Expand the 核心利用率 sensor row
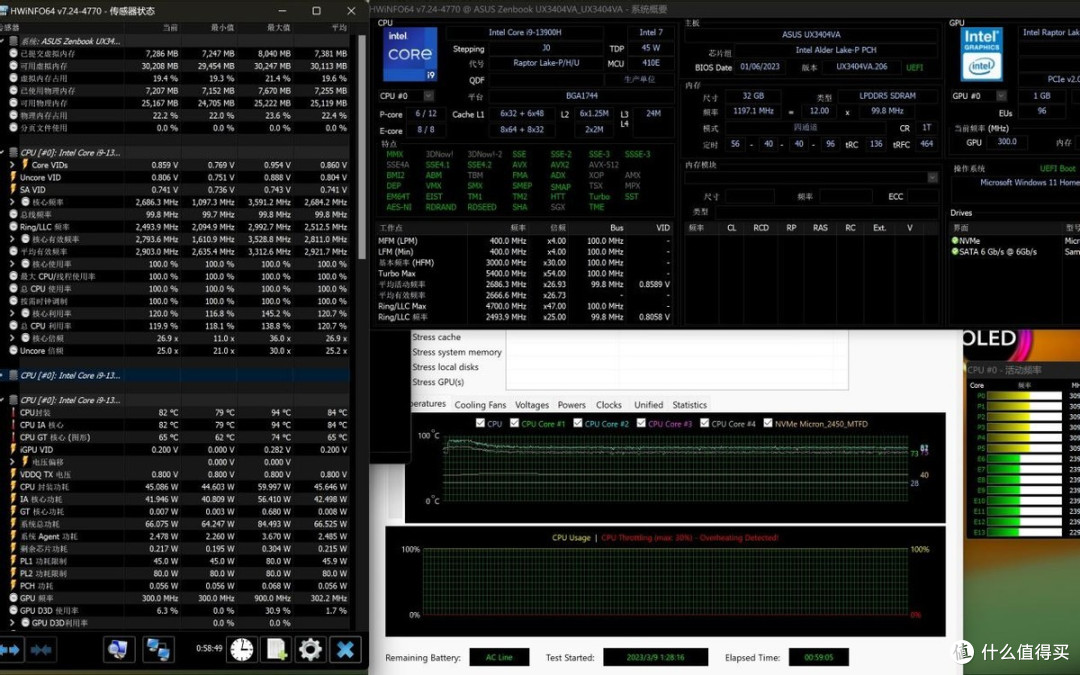The height and width of the screenshot is (675, 1080). pos(12,313)
